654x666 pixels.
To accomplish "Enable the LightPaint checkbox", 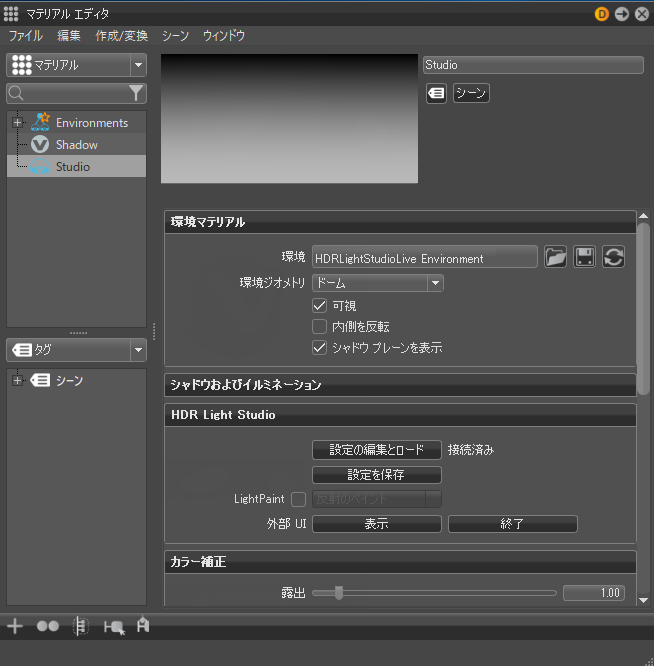I will (x=298, y=499).
